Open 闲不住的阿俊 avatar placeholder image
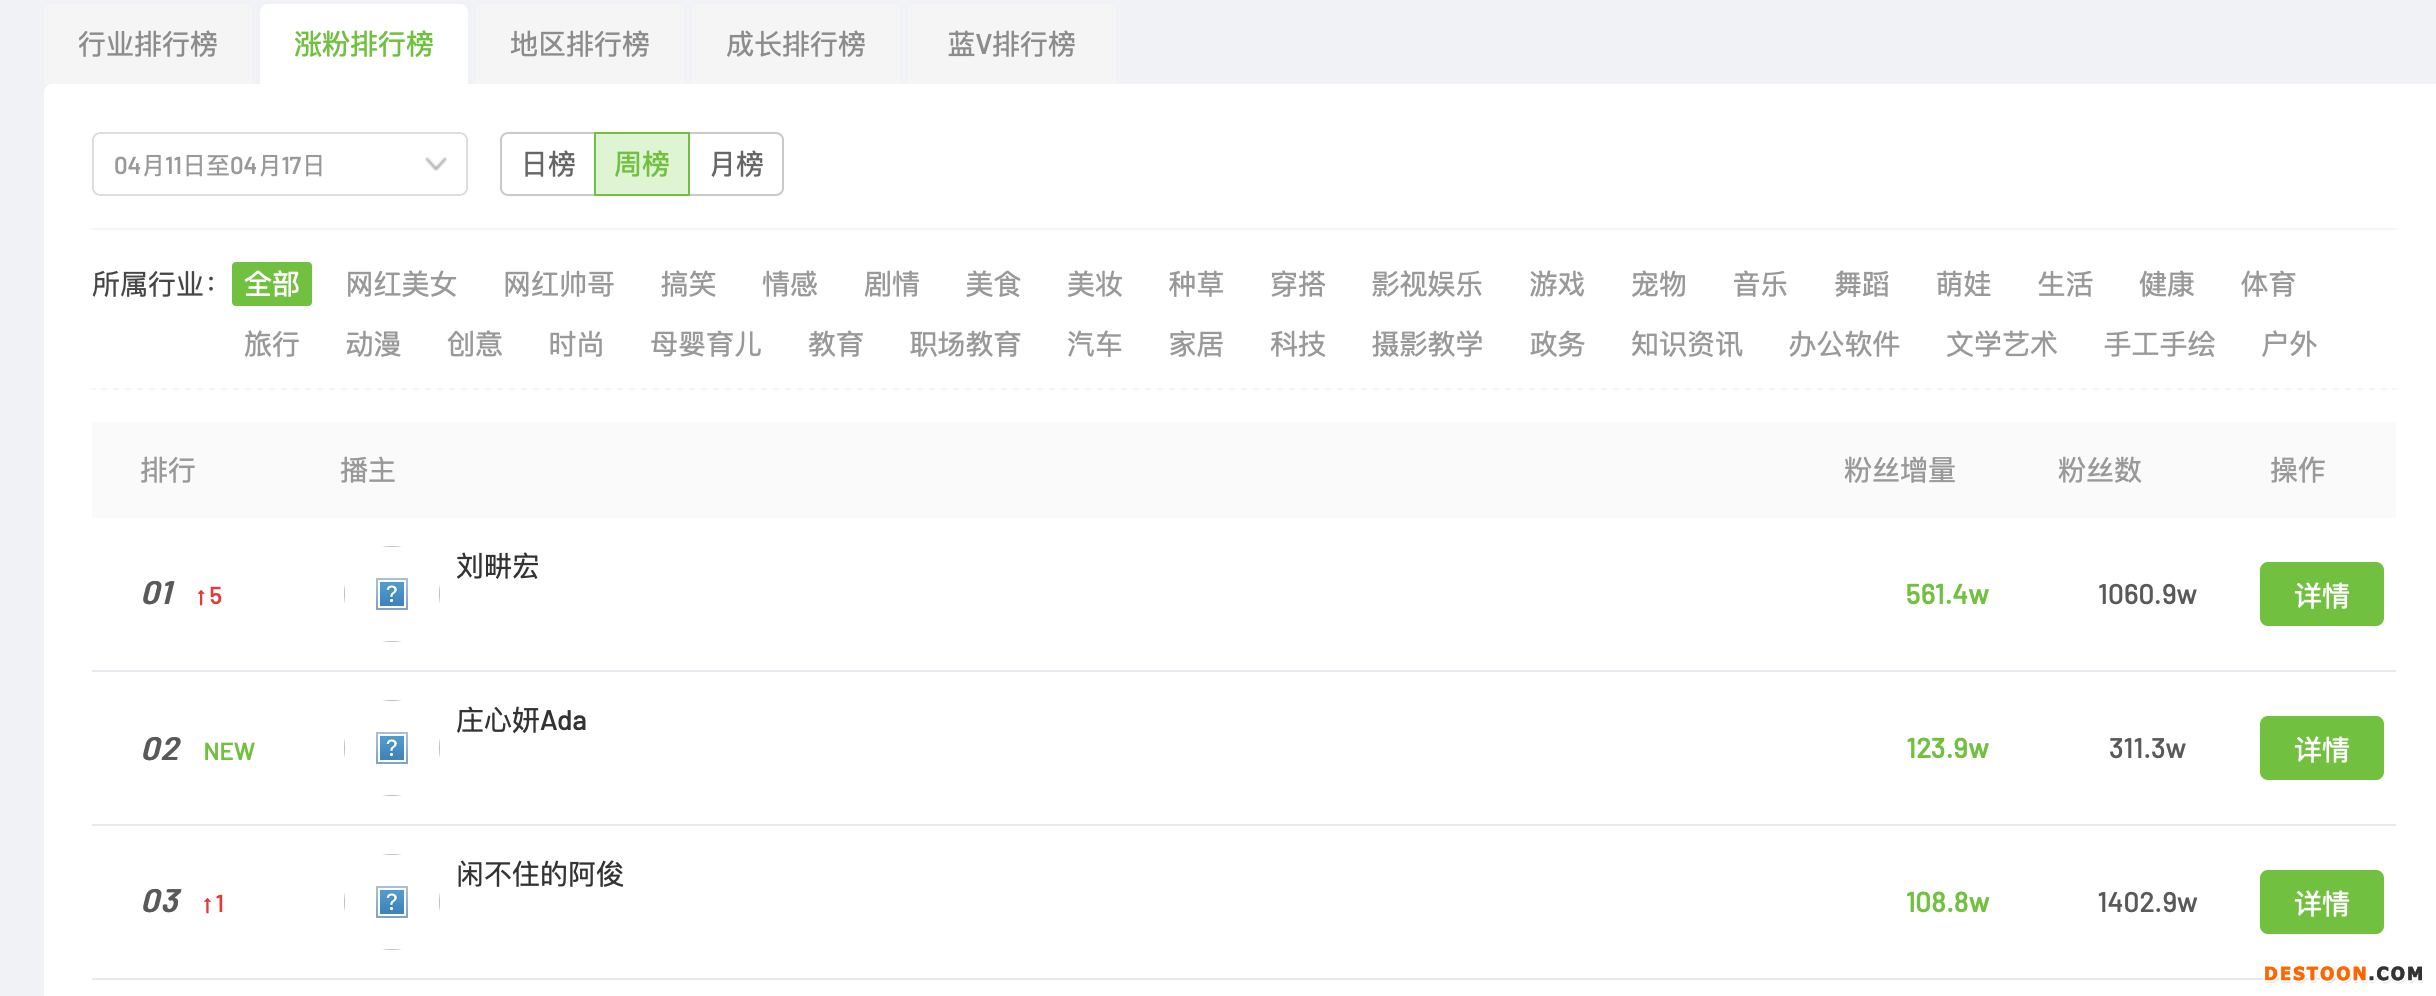This screenshot has width=2436, height=996. pos(392,902)
